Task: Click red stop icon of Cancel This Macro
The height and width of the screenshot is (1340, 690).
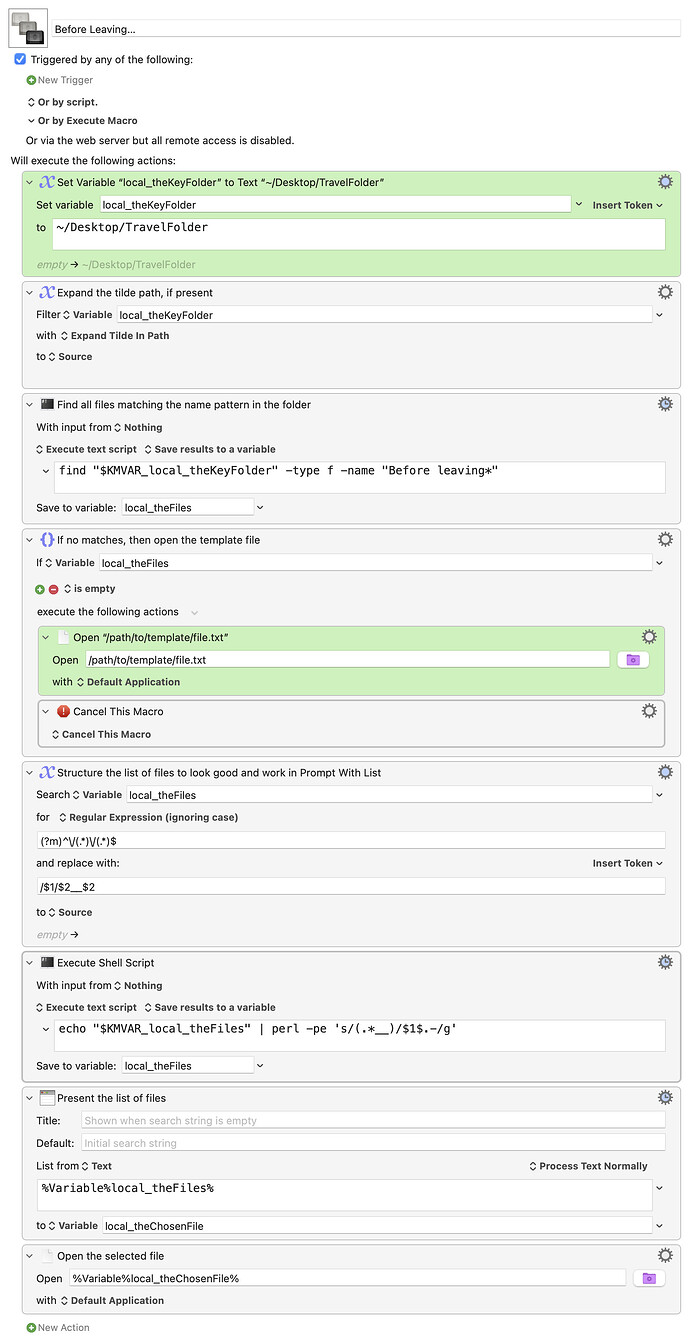Action: tap(63, 711)
